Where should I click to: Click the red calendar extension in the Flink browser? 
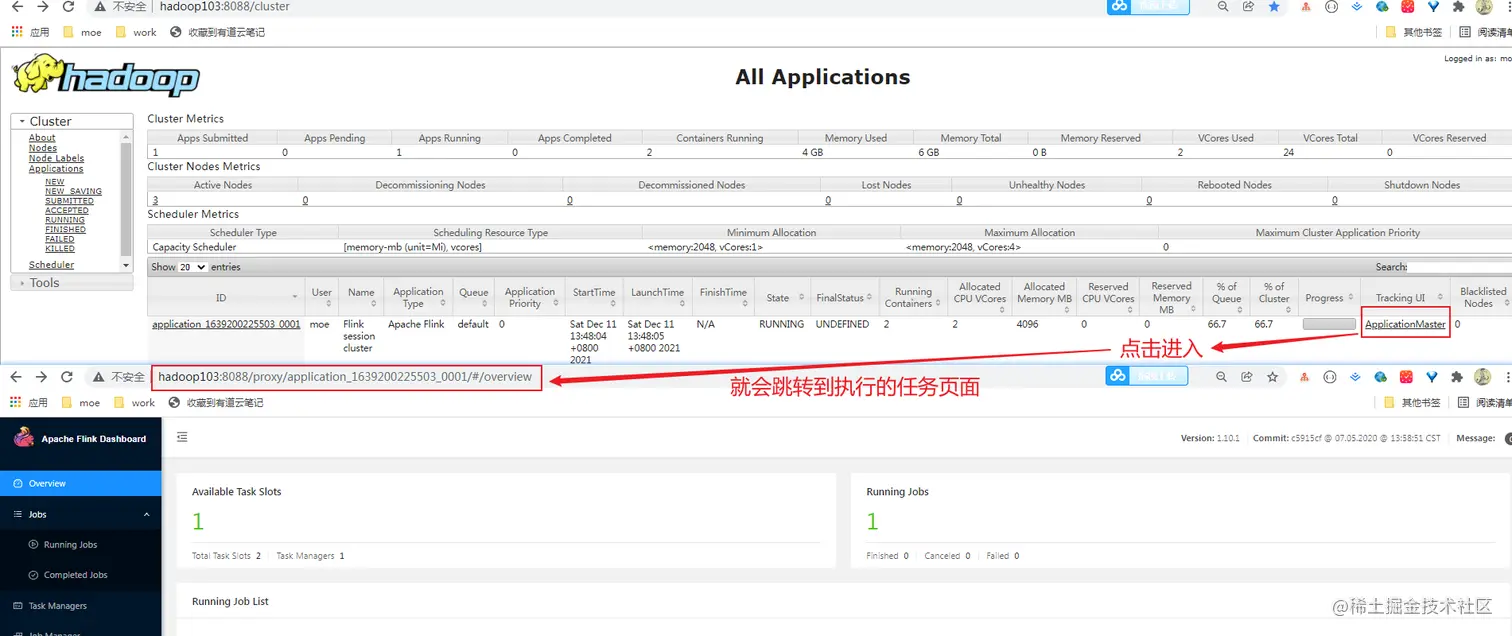point(1407,377)
